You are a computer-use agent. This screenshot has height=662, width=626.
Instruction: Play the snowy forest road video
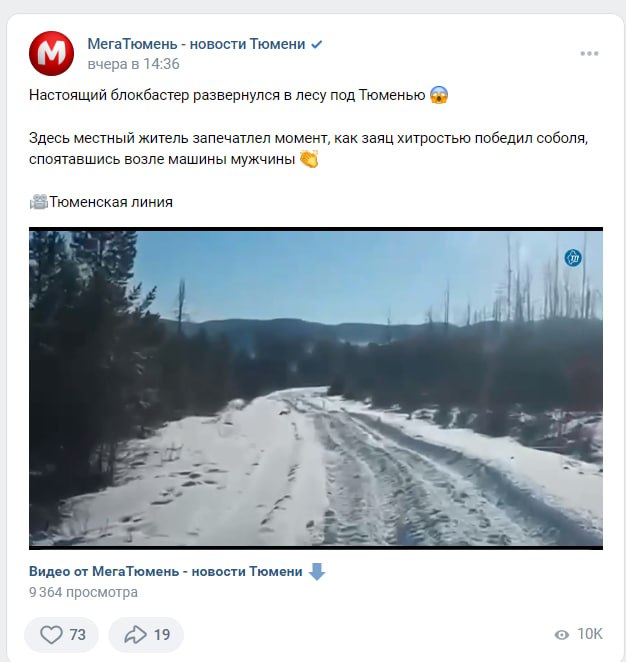(316, 388)
